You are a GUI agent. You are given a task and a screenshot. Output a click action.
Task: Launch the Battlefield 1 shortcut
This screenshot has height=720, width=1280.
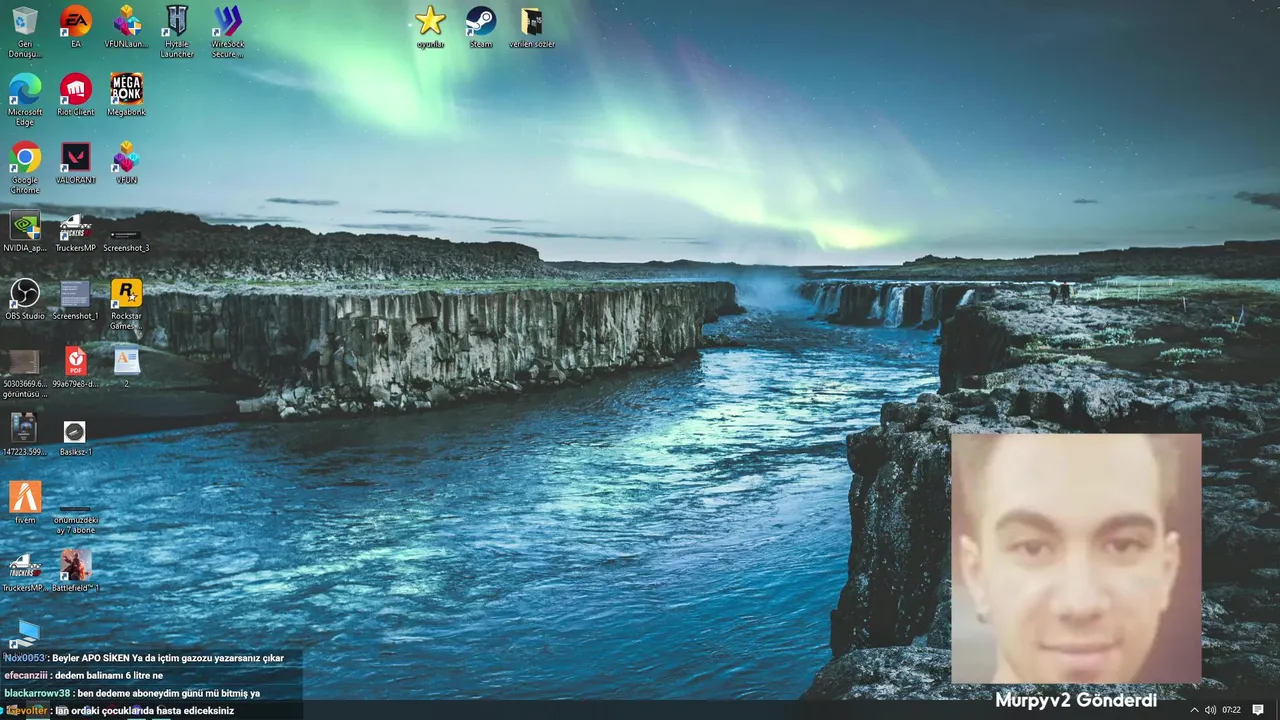(76, 571)
